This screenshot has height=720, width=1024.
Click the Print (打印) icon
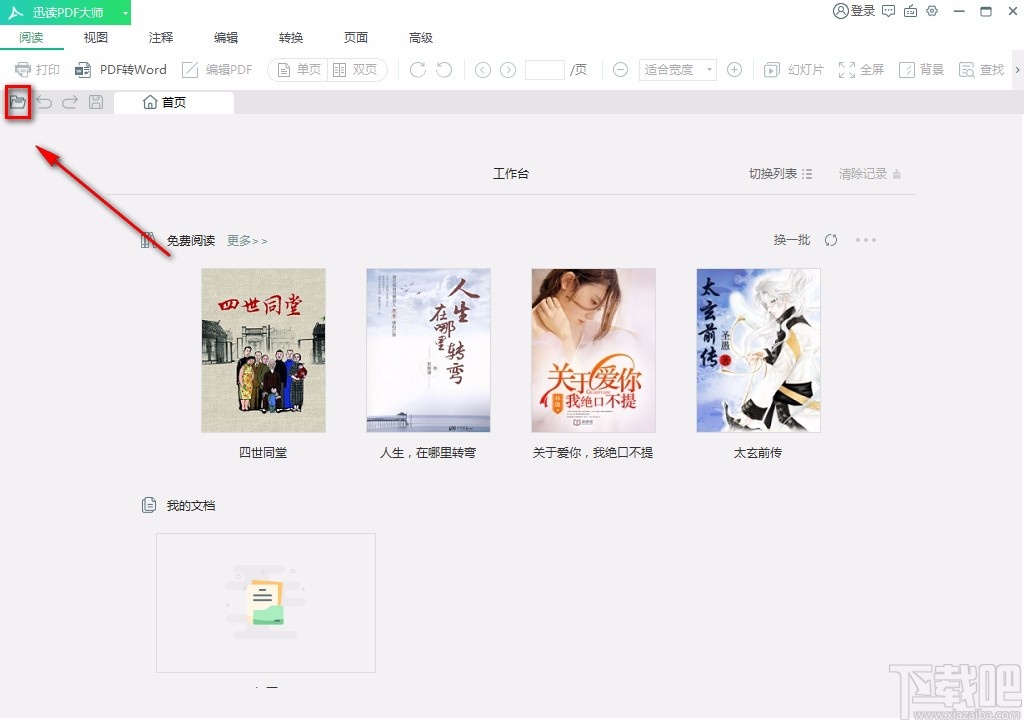click(x=36, y=69)
